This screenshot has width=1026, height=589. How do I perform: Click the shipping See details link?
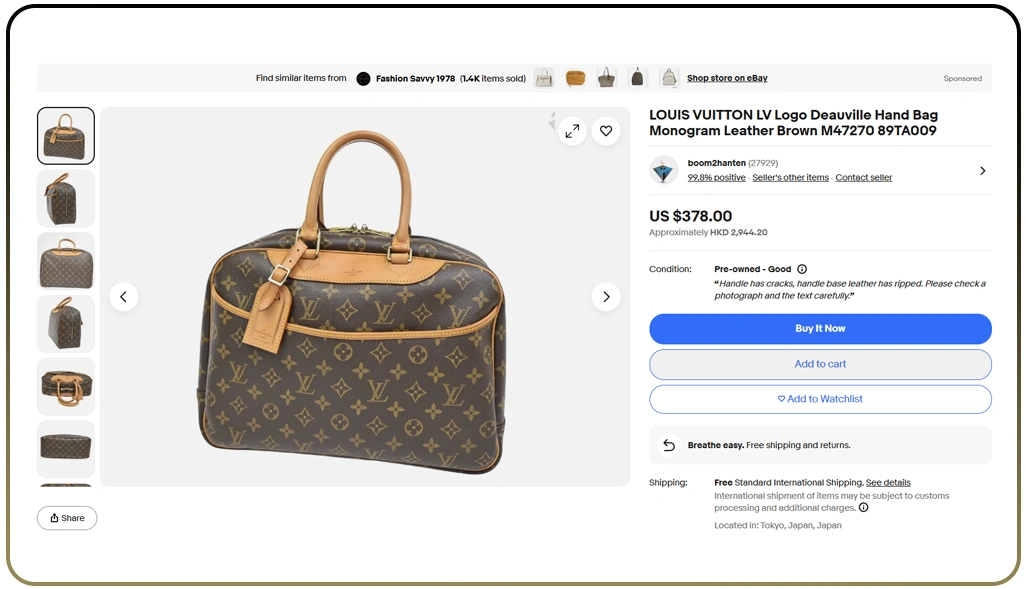[888, 482]
